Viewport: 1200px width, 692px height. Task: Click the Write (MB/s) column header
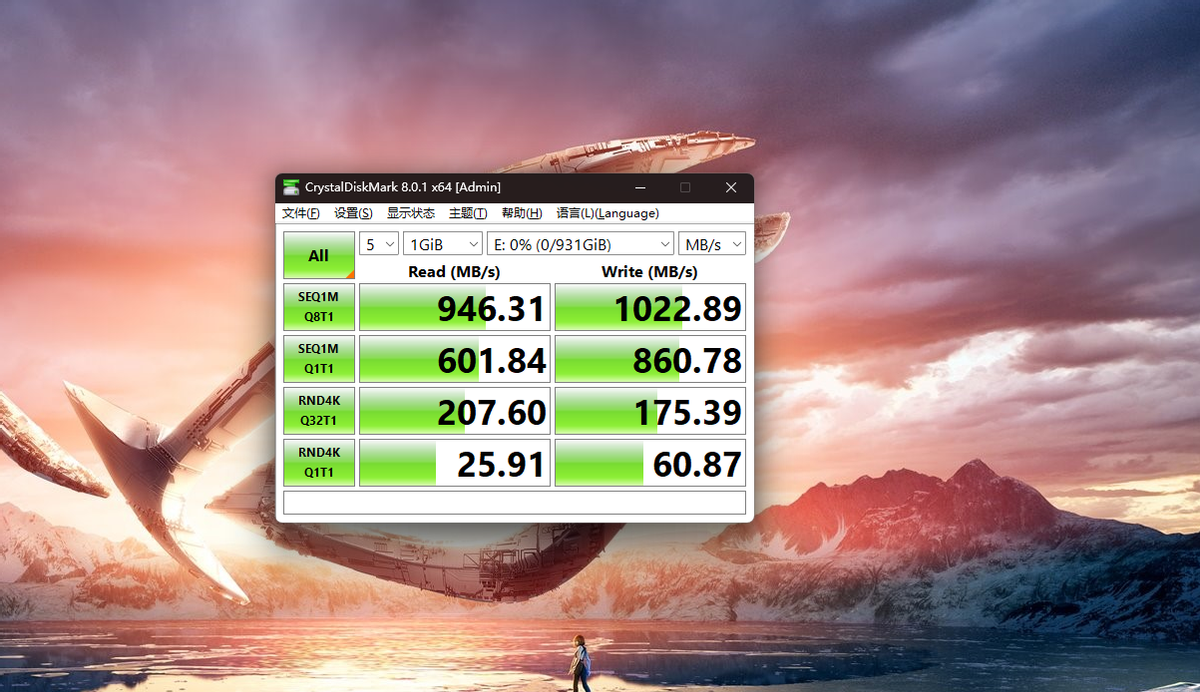pyautogui.click(x=650, y=272)
